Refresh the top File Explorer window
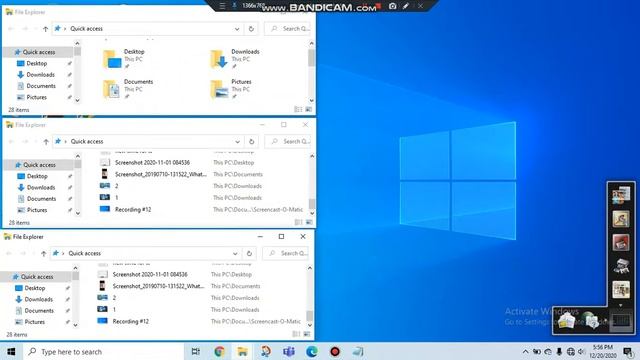This screenshot has height=360, width=640. (x=251, y=29)
